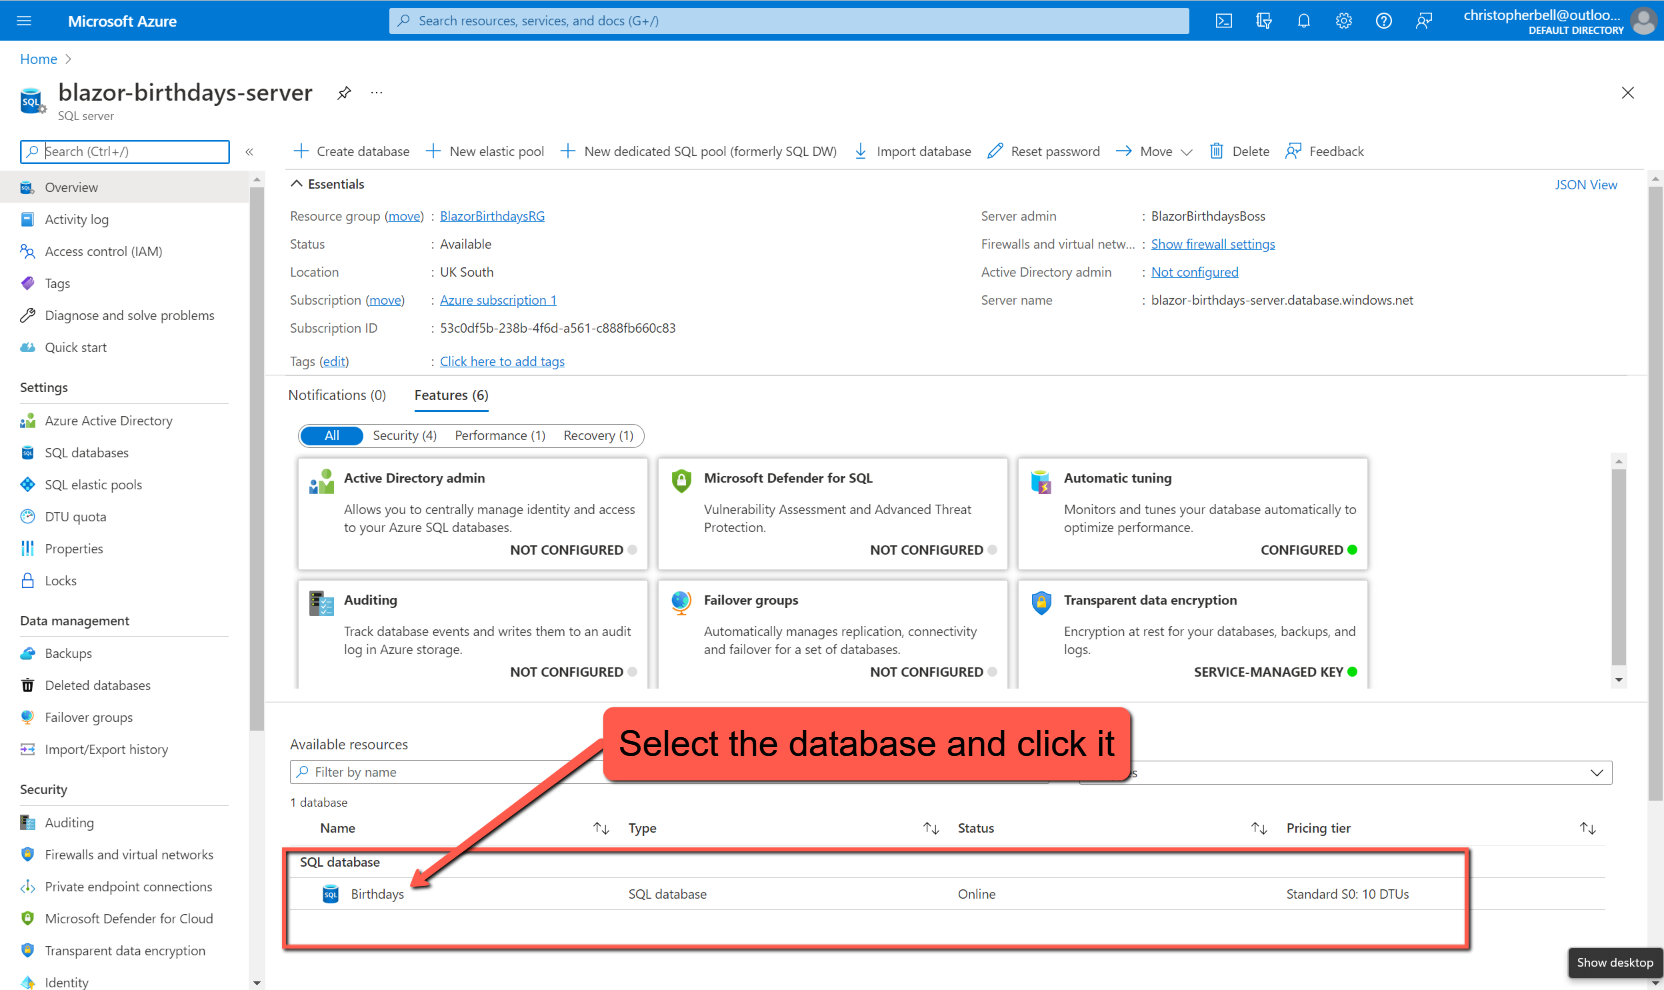
Task: Collapse the Essentials section
Action: (x=296, y=183)
